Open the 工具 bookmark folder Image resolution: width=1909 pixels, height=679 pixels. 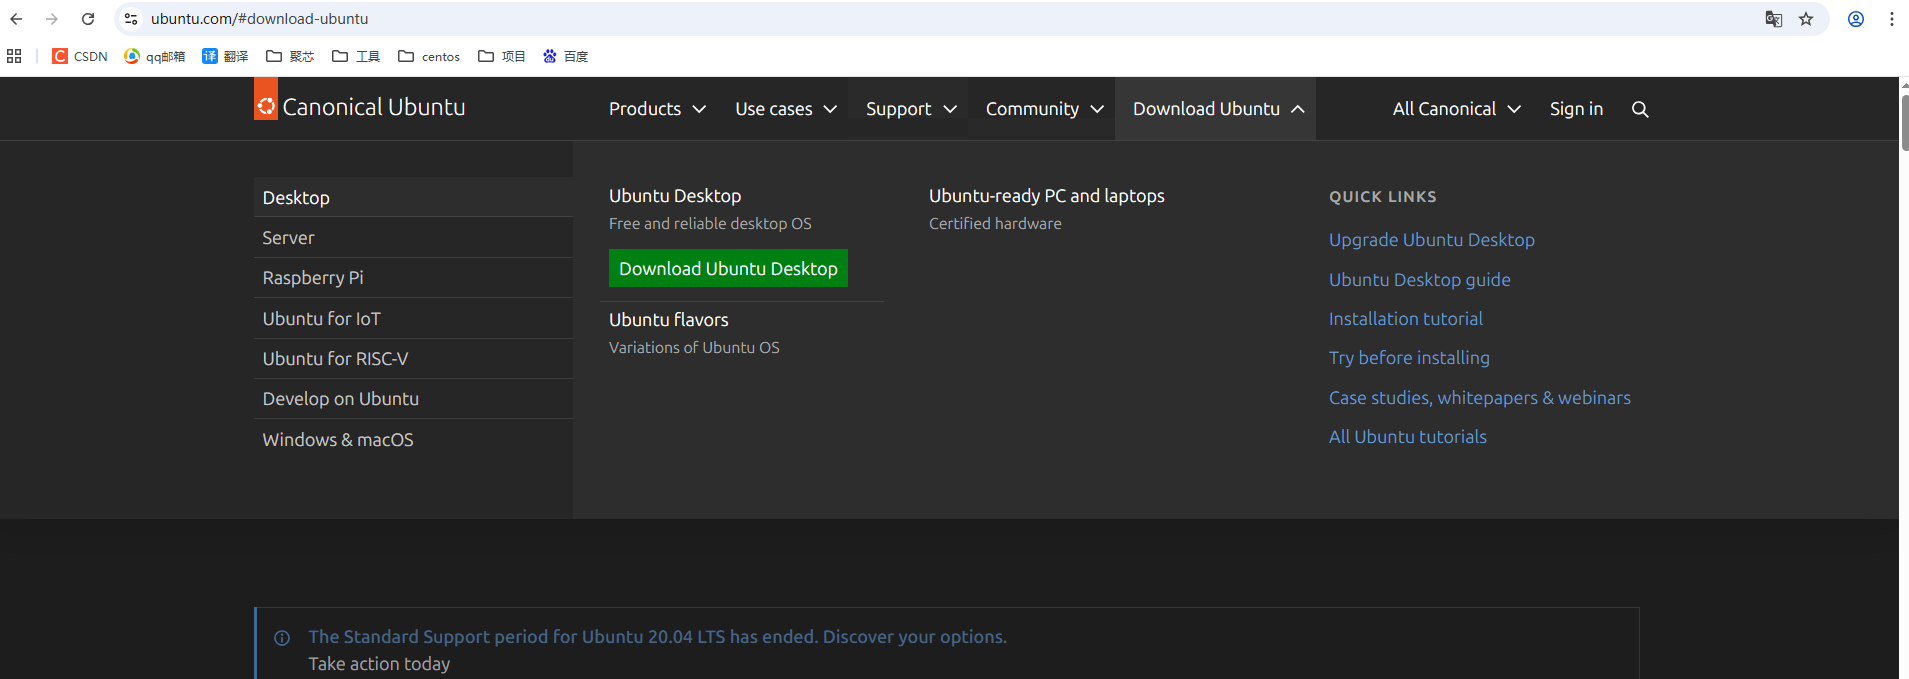356,56
